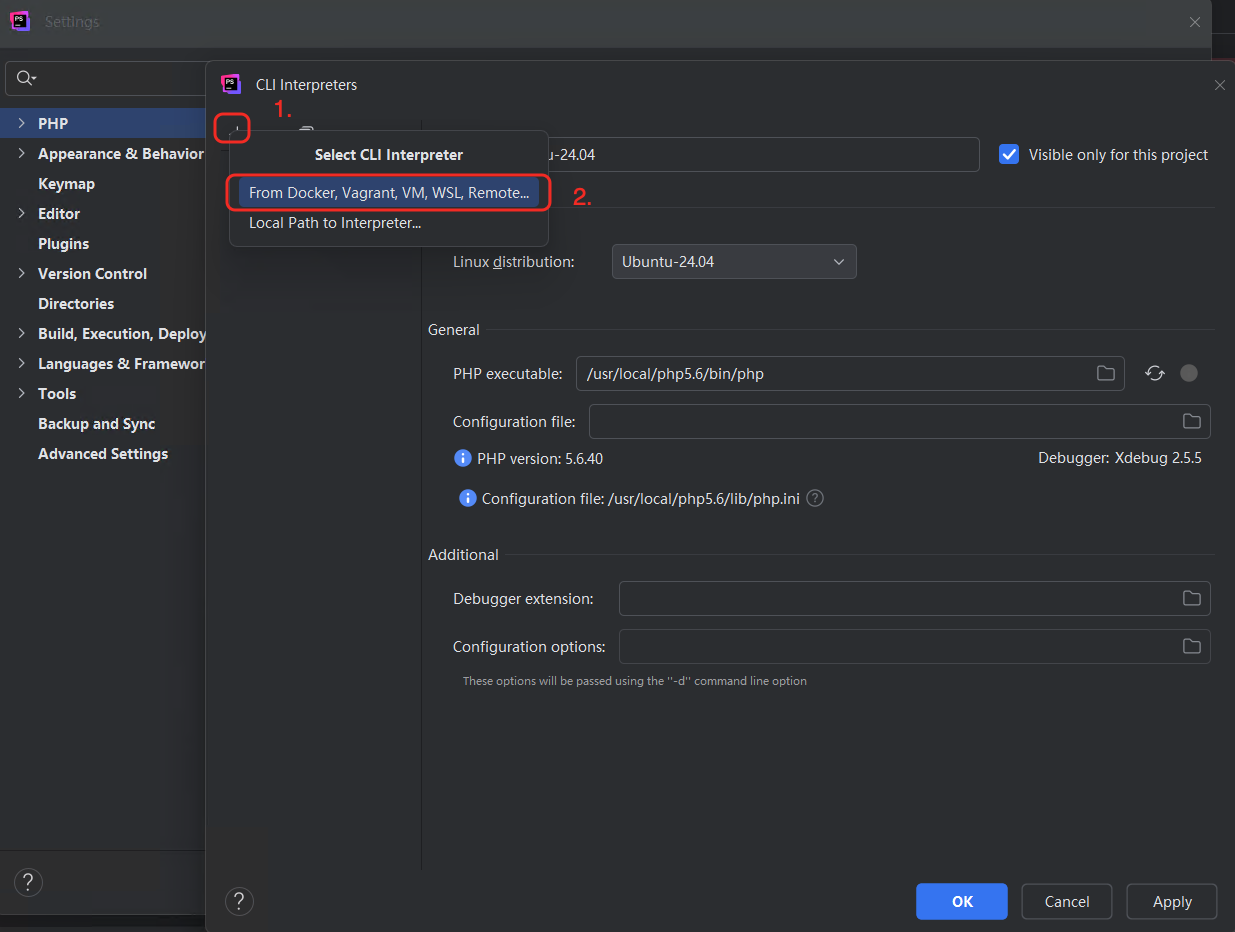Viewport: 1235px width, 932px height.
Task: Expand Build, Execution, Deployment node
Action: [21, 333]
